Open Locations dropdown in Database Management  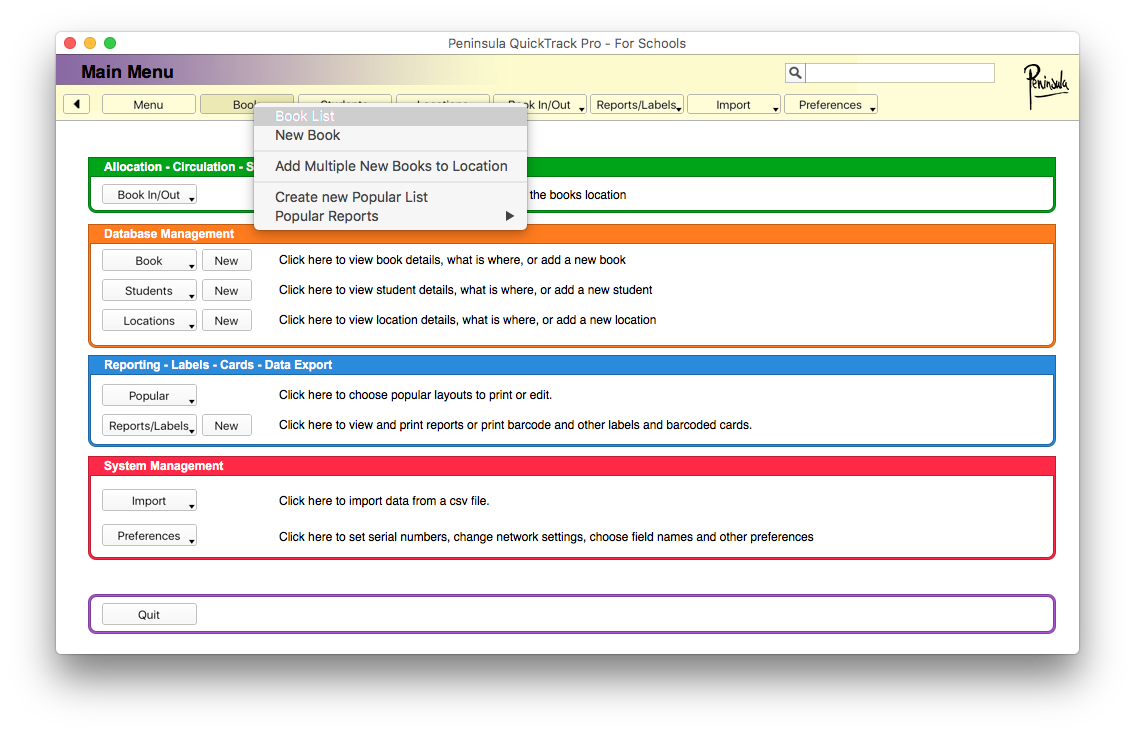[149, 321]
